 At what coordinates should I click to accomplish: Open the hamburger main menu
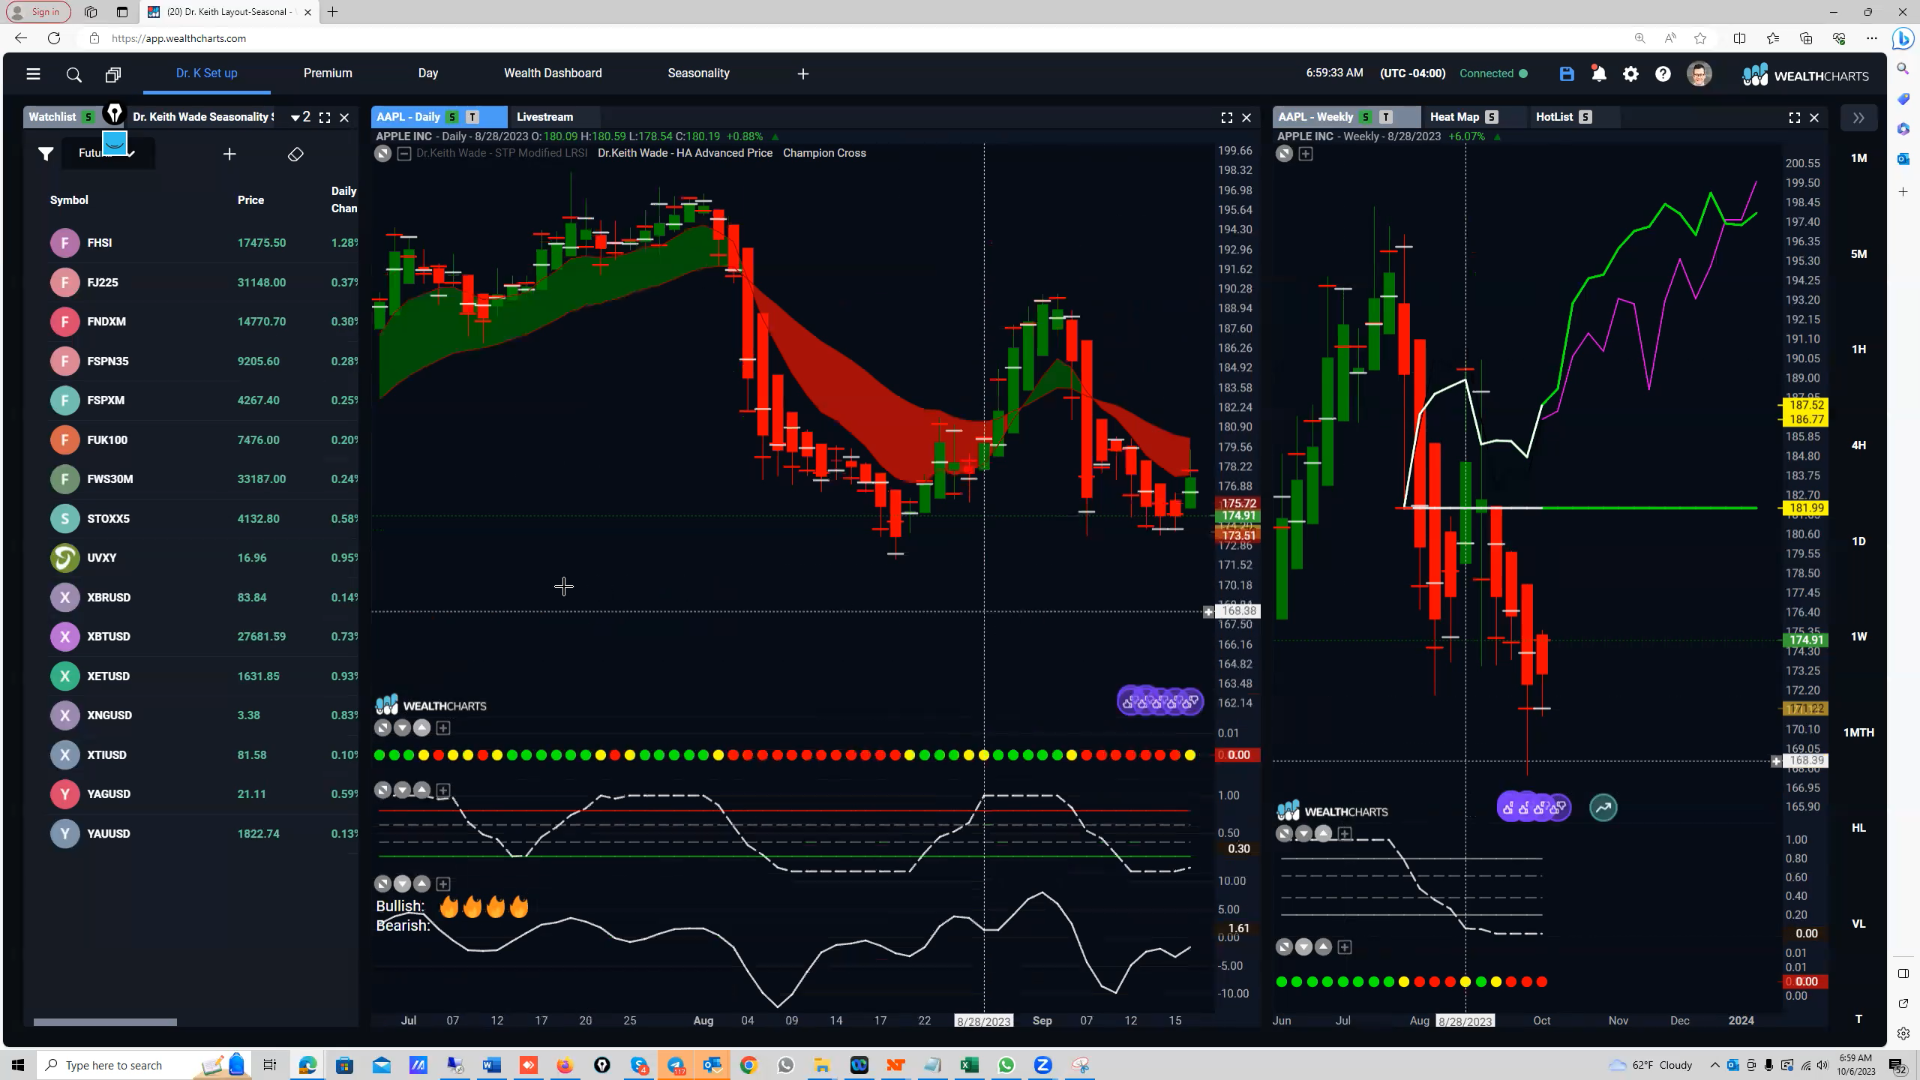pos(33,74)
